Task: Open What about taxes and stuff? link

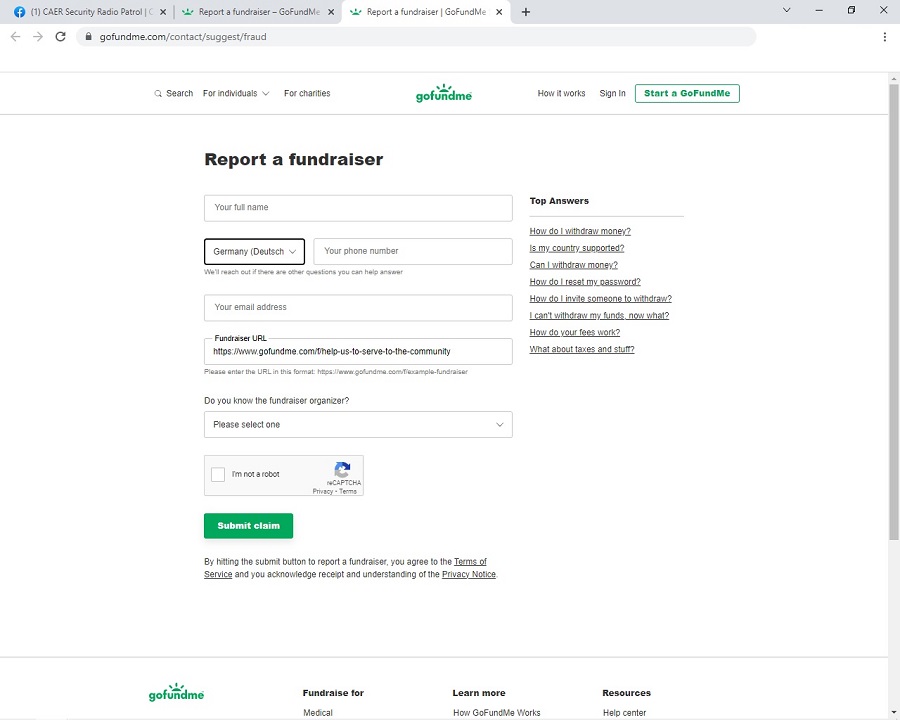Action: click(581, 349)
